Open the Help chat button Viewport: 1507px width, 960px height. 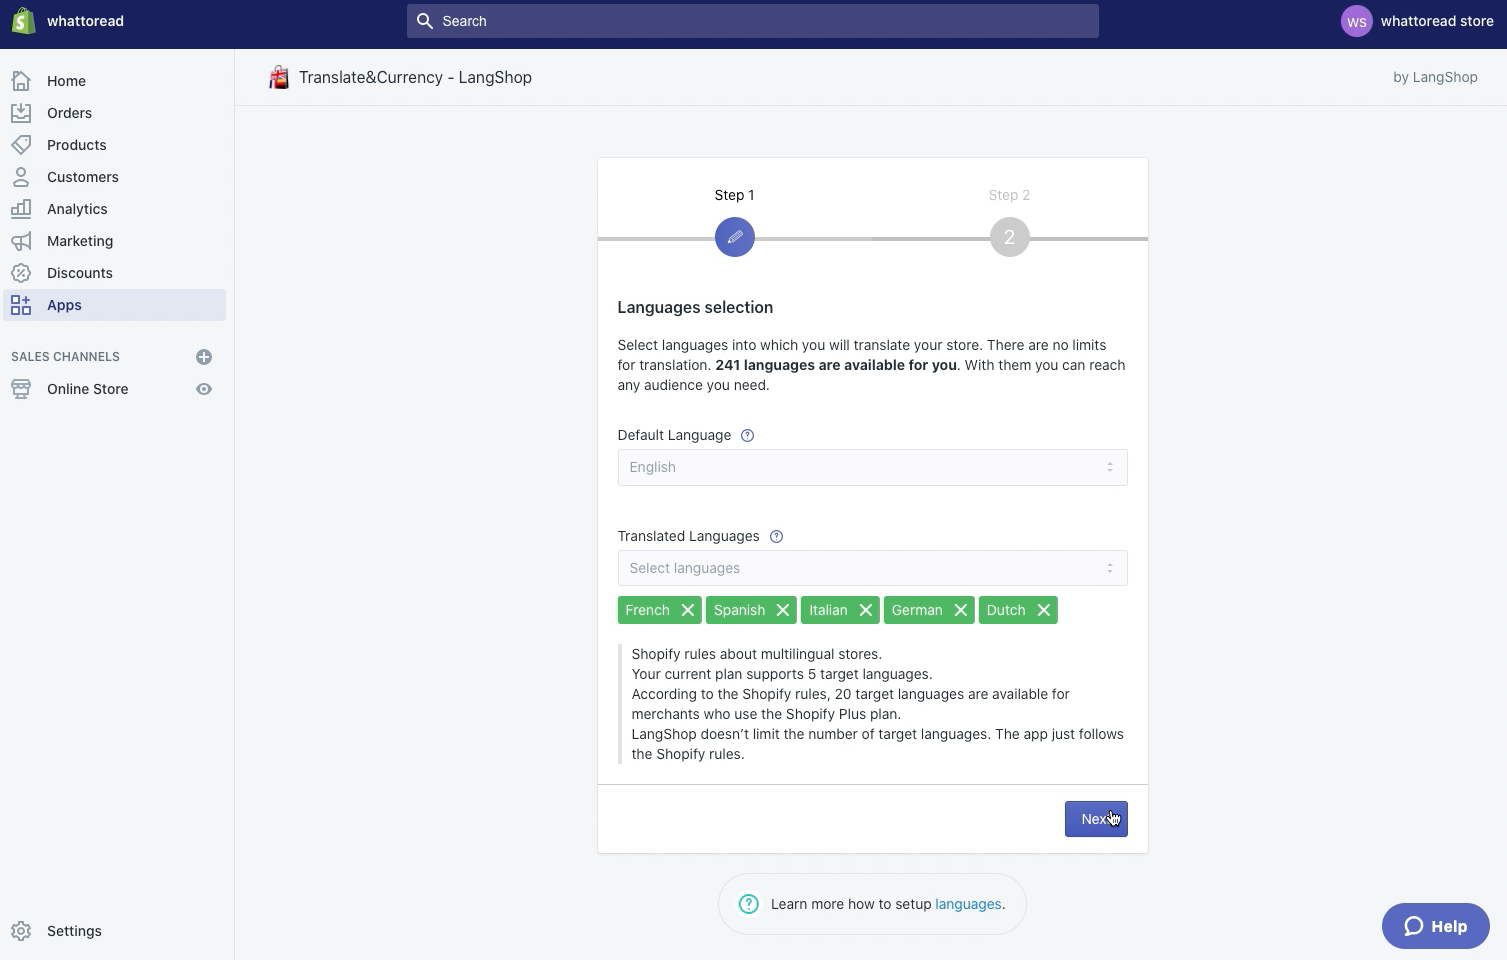click(1436, 926)
